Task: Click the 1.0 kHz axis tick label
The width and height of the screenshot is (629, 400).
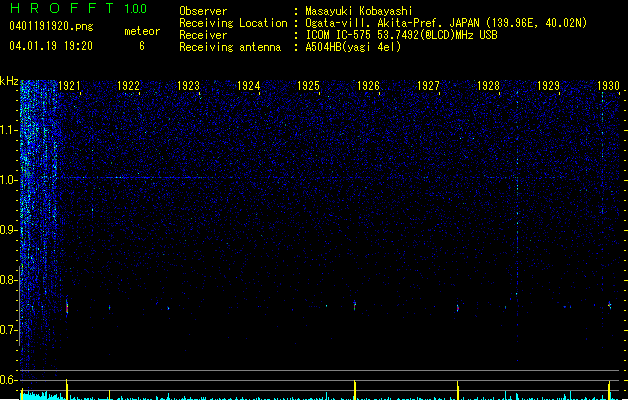Action: point(8,180)
